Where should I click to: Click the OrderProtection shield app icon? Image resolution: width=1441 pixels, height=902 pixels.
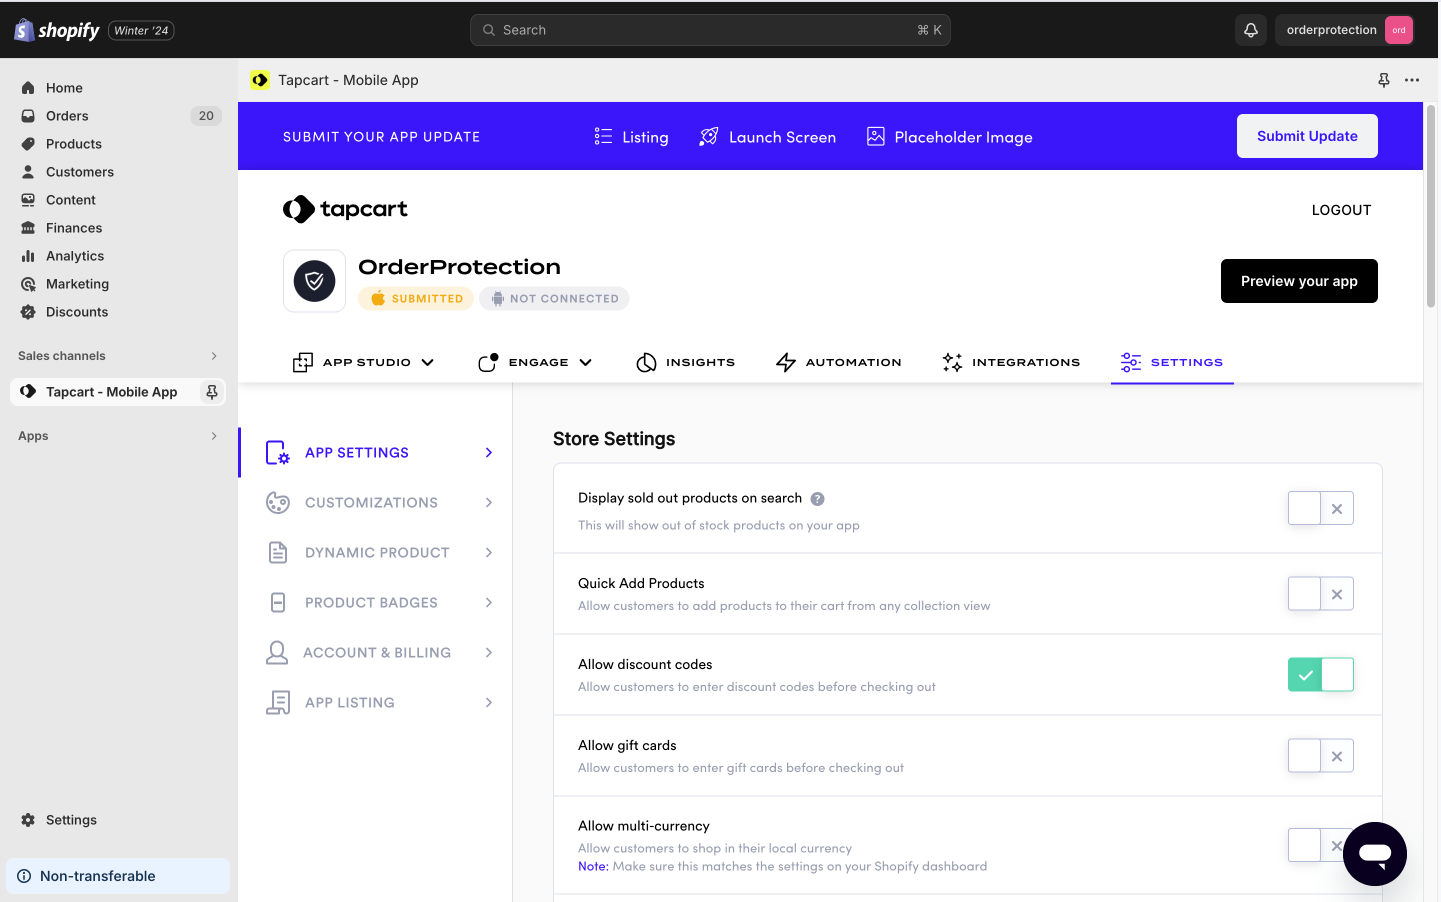[x=315, y=281]
